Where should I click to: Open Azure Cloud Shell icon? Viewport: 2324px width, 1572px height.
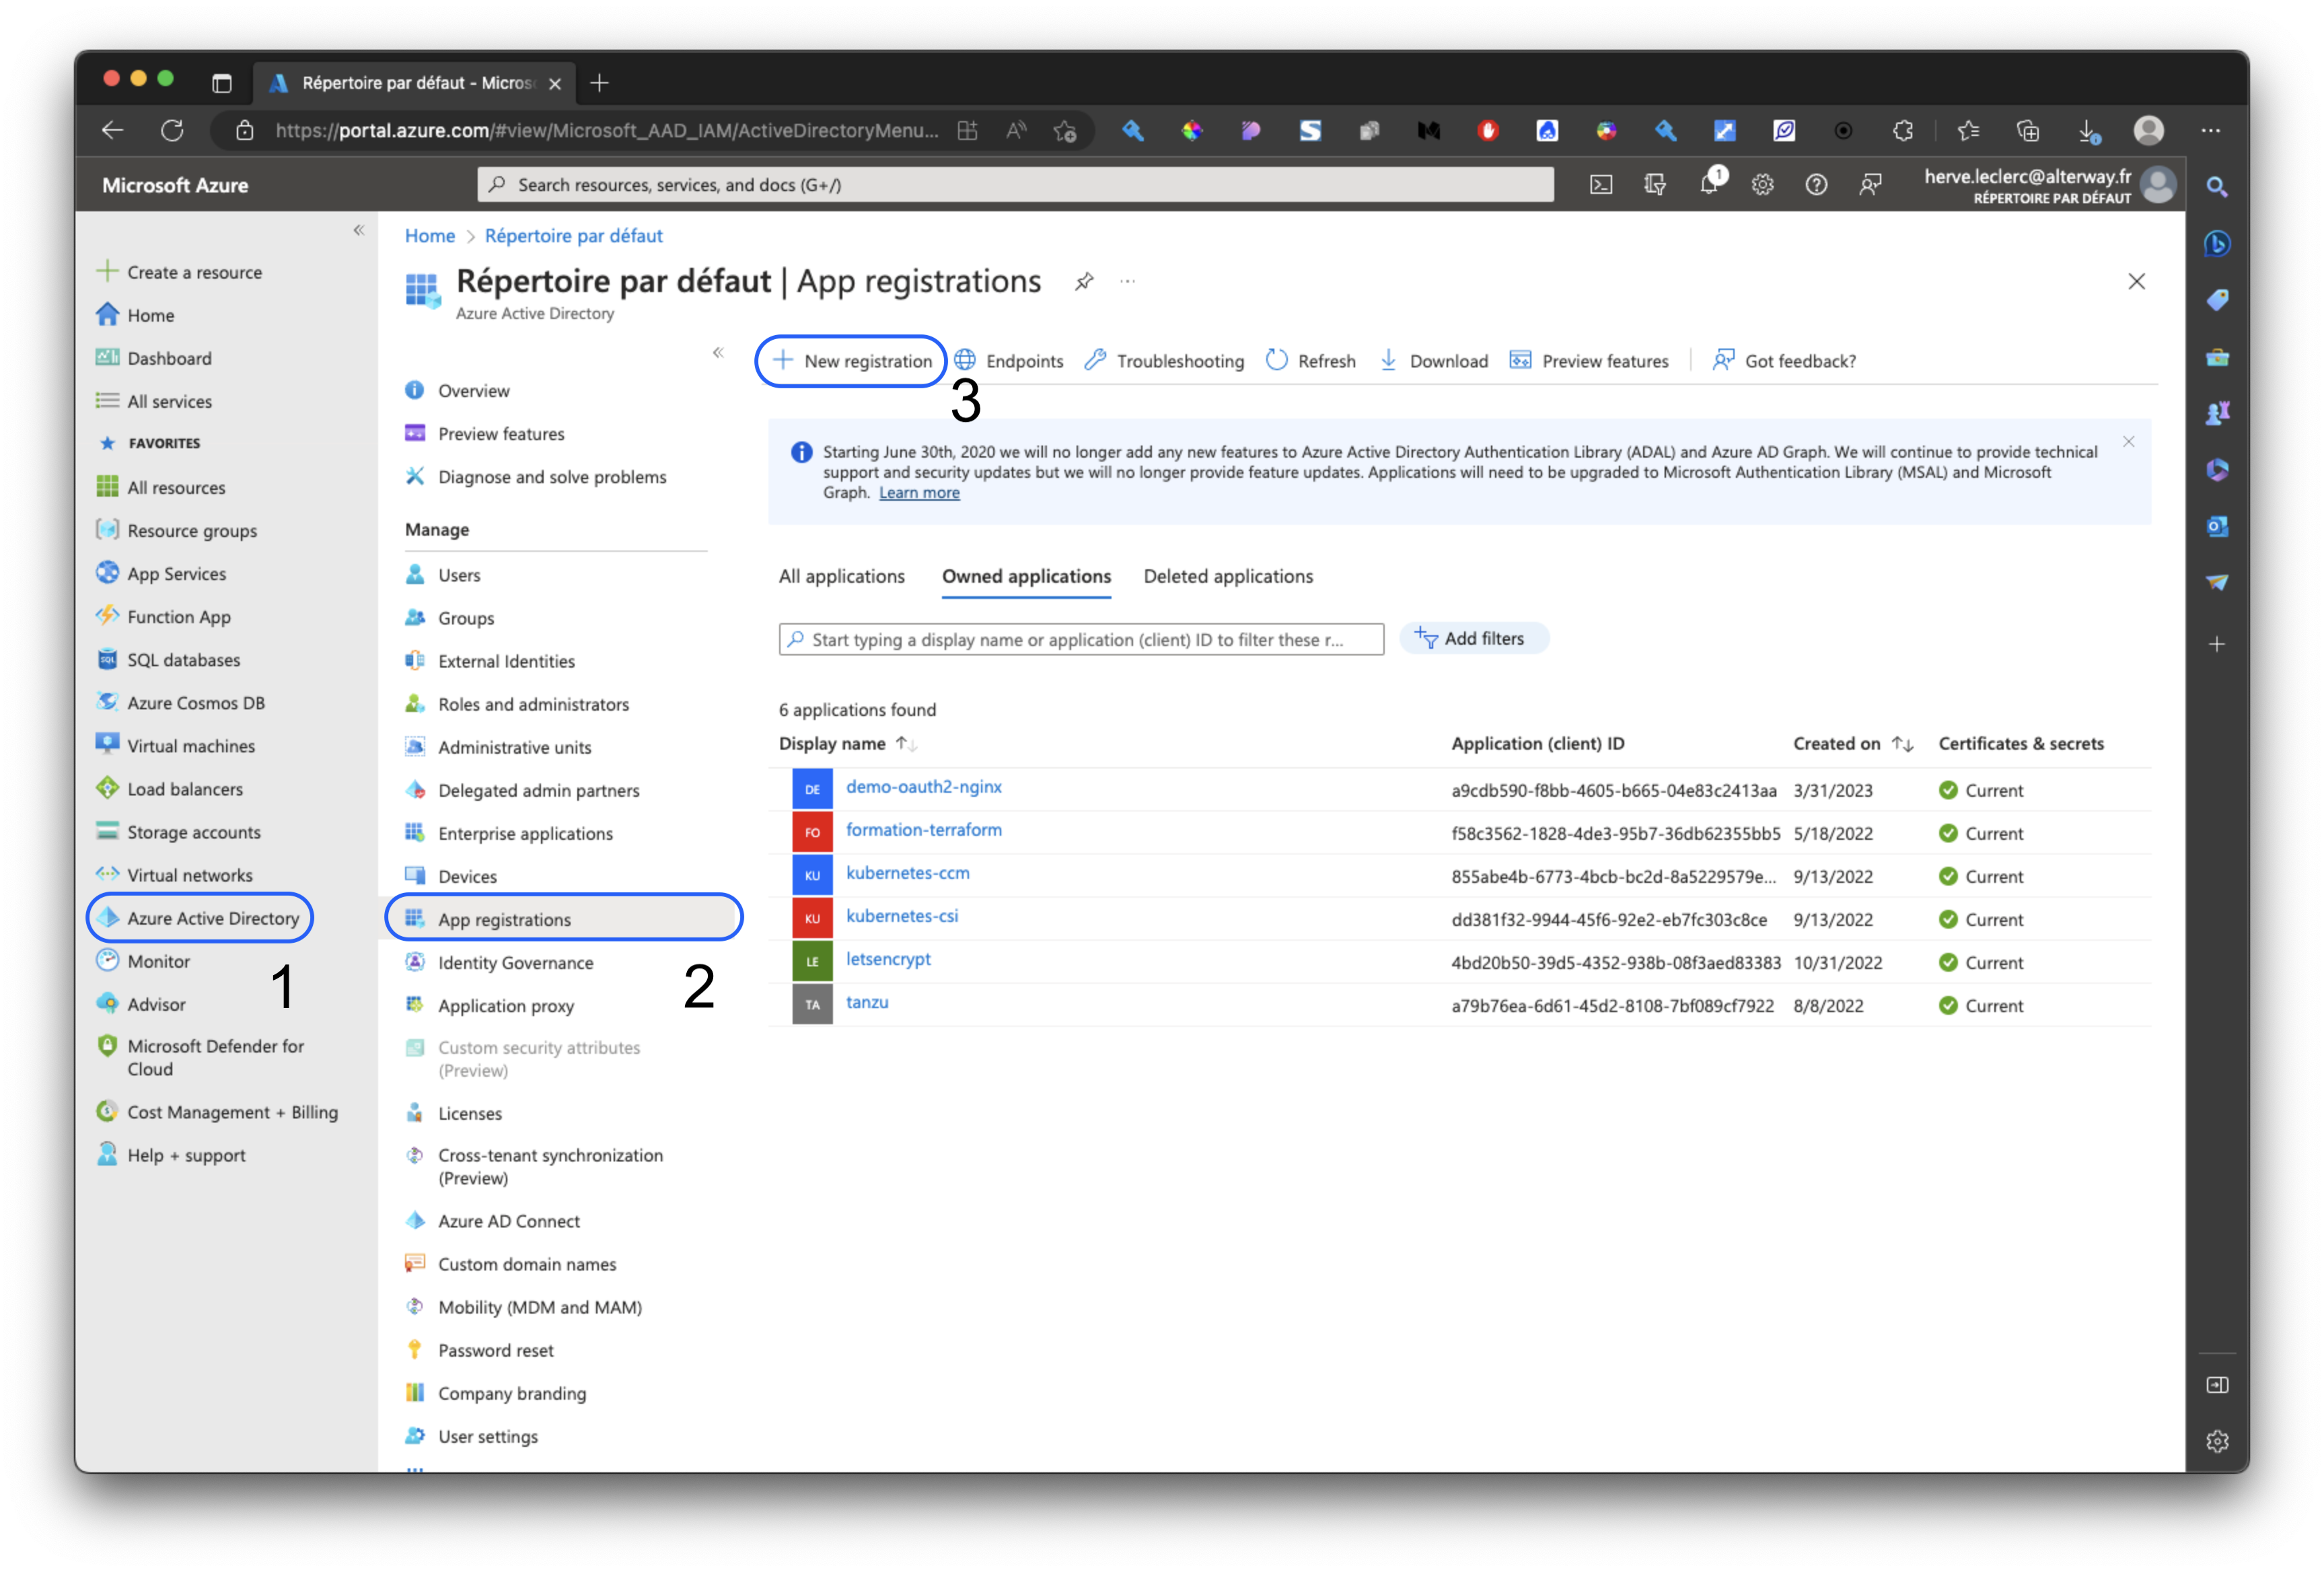point(1601,185)
